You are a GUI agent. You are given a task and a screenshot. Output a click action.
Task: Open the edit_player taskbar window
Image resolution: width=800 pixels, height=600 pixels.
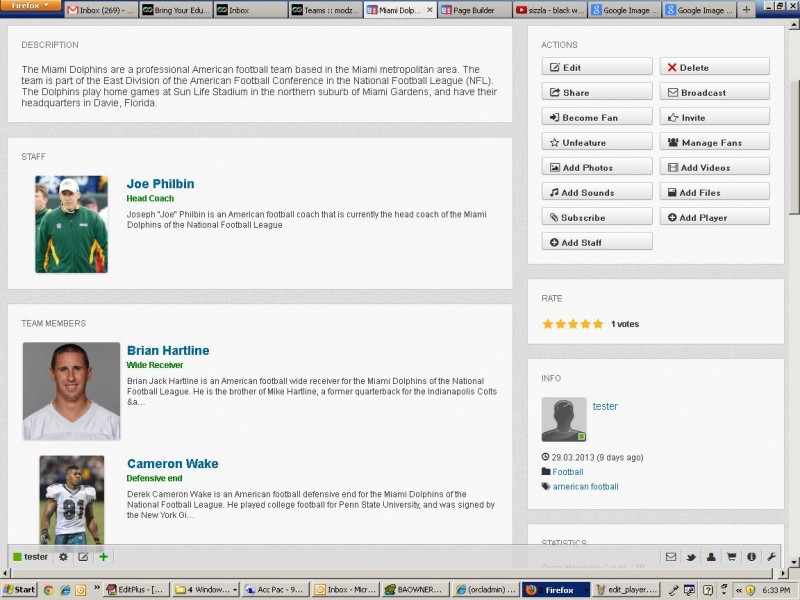[x=627, y=590]
